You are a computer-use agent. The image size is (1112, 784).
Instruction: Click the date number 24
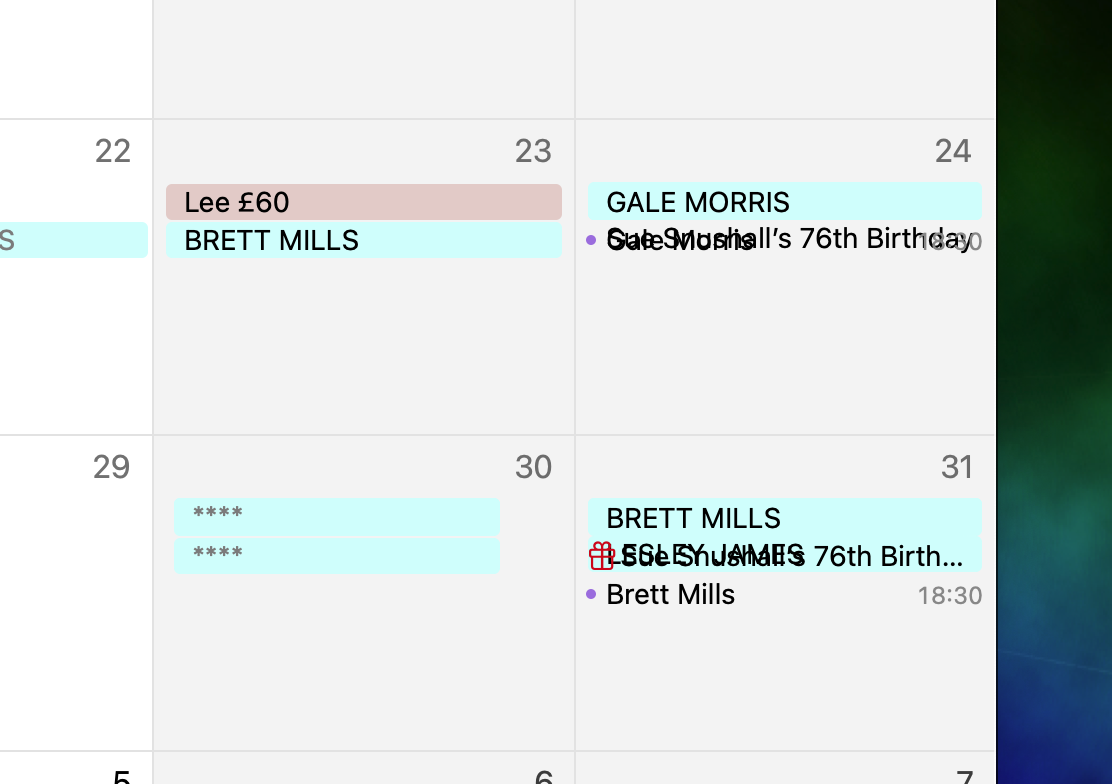click(952, 151)
